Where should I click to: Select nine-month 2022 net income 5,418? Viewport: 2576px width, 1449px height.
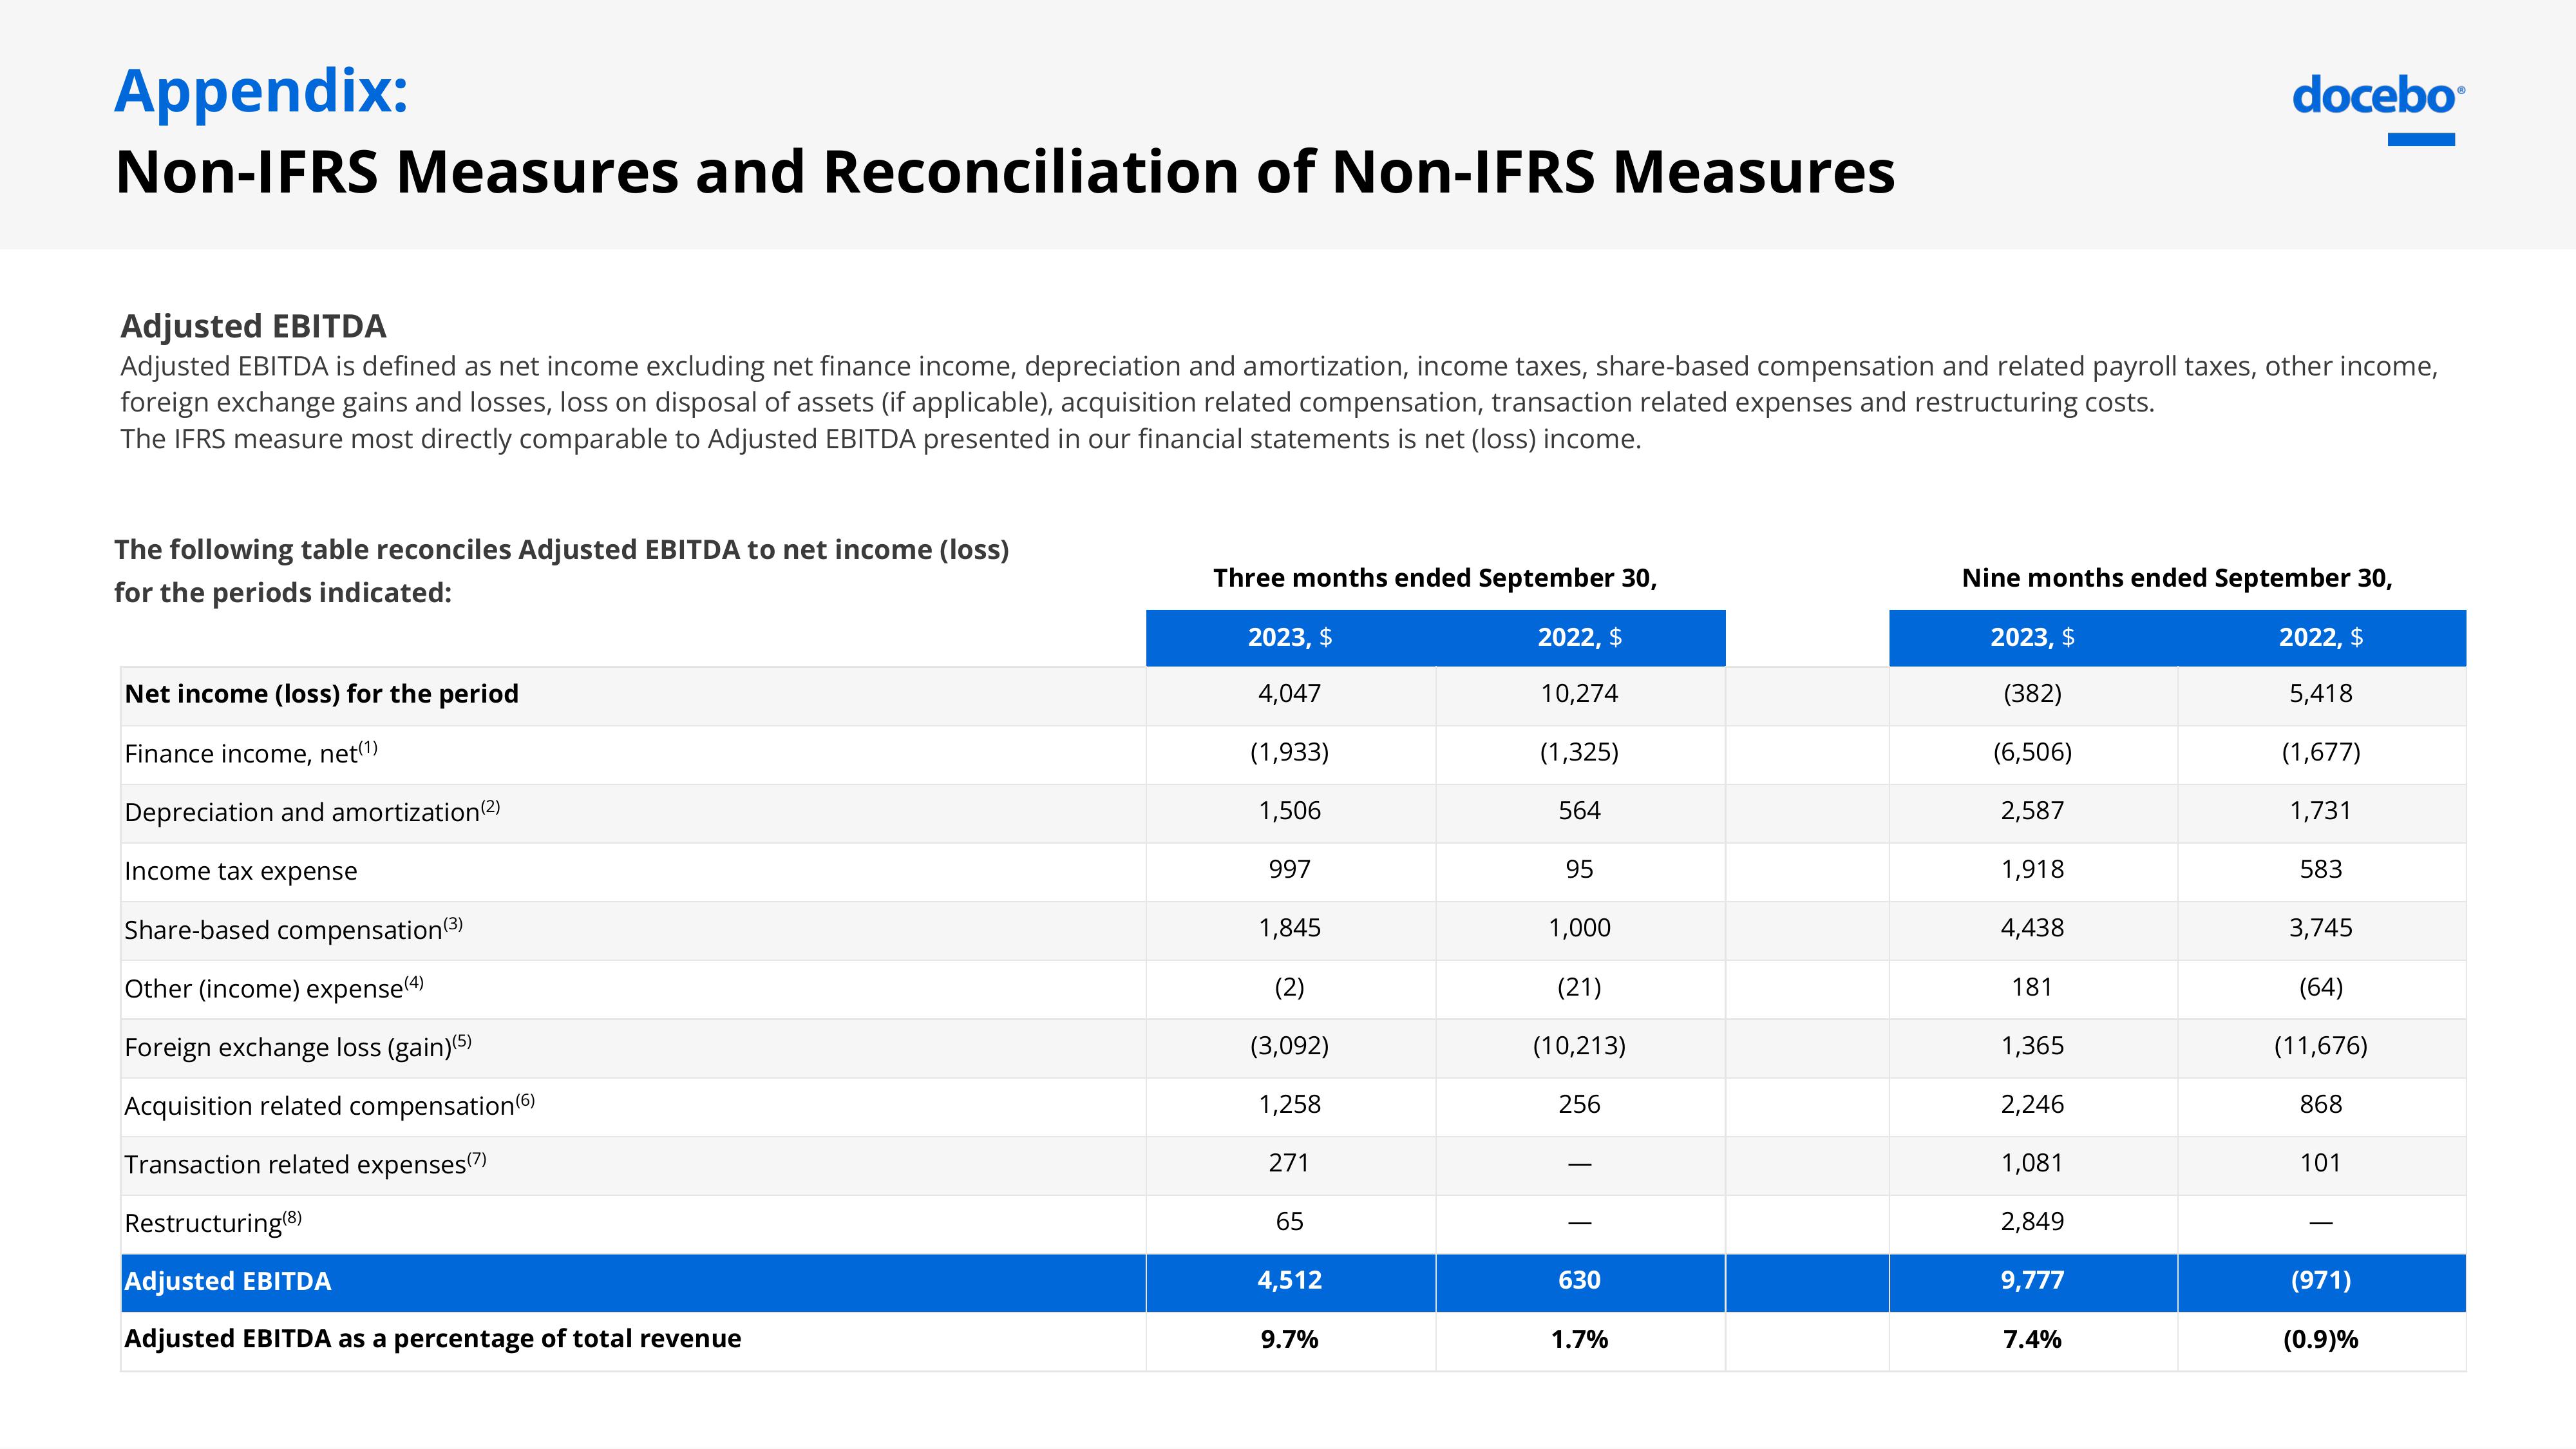point(2321,693)
